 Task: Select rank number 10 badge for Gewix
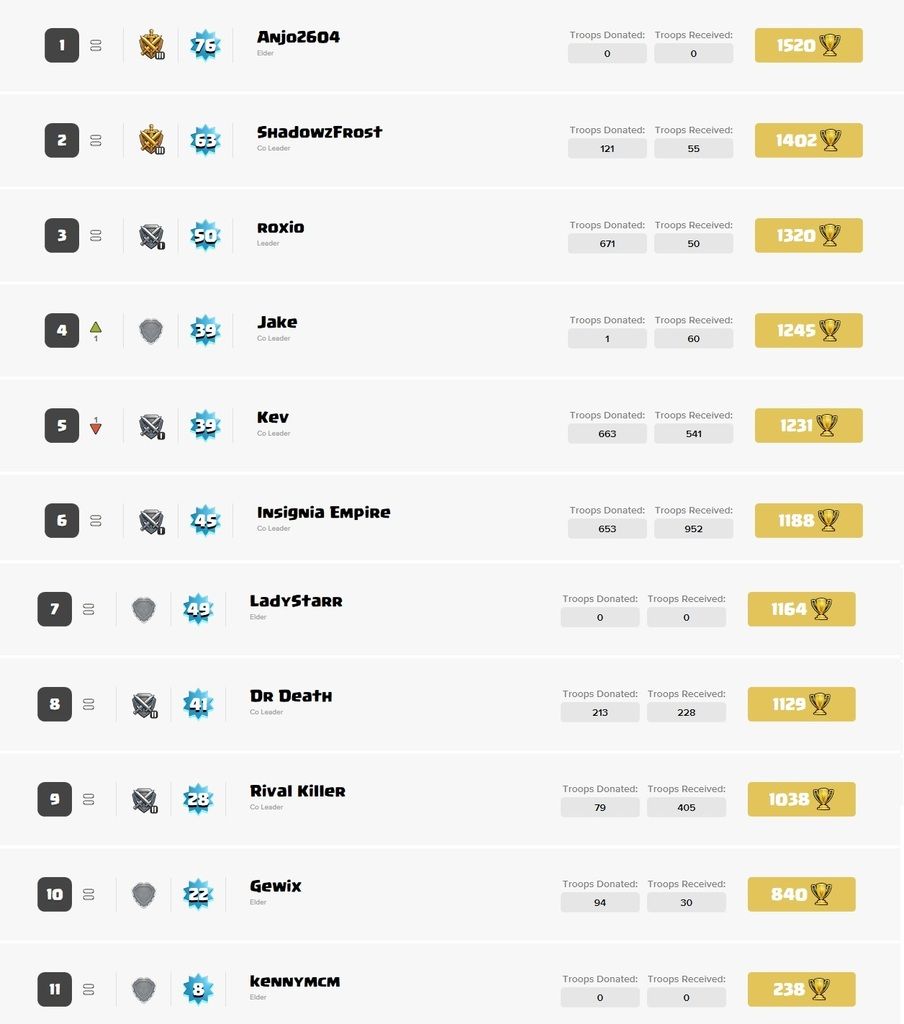point(54,894)
